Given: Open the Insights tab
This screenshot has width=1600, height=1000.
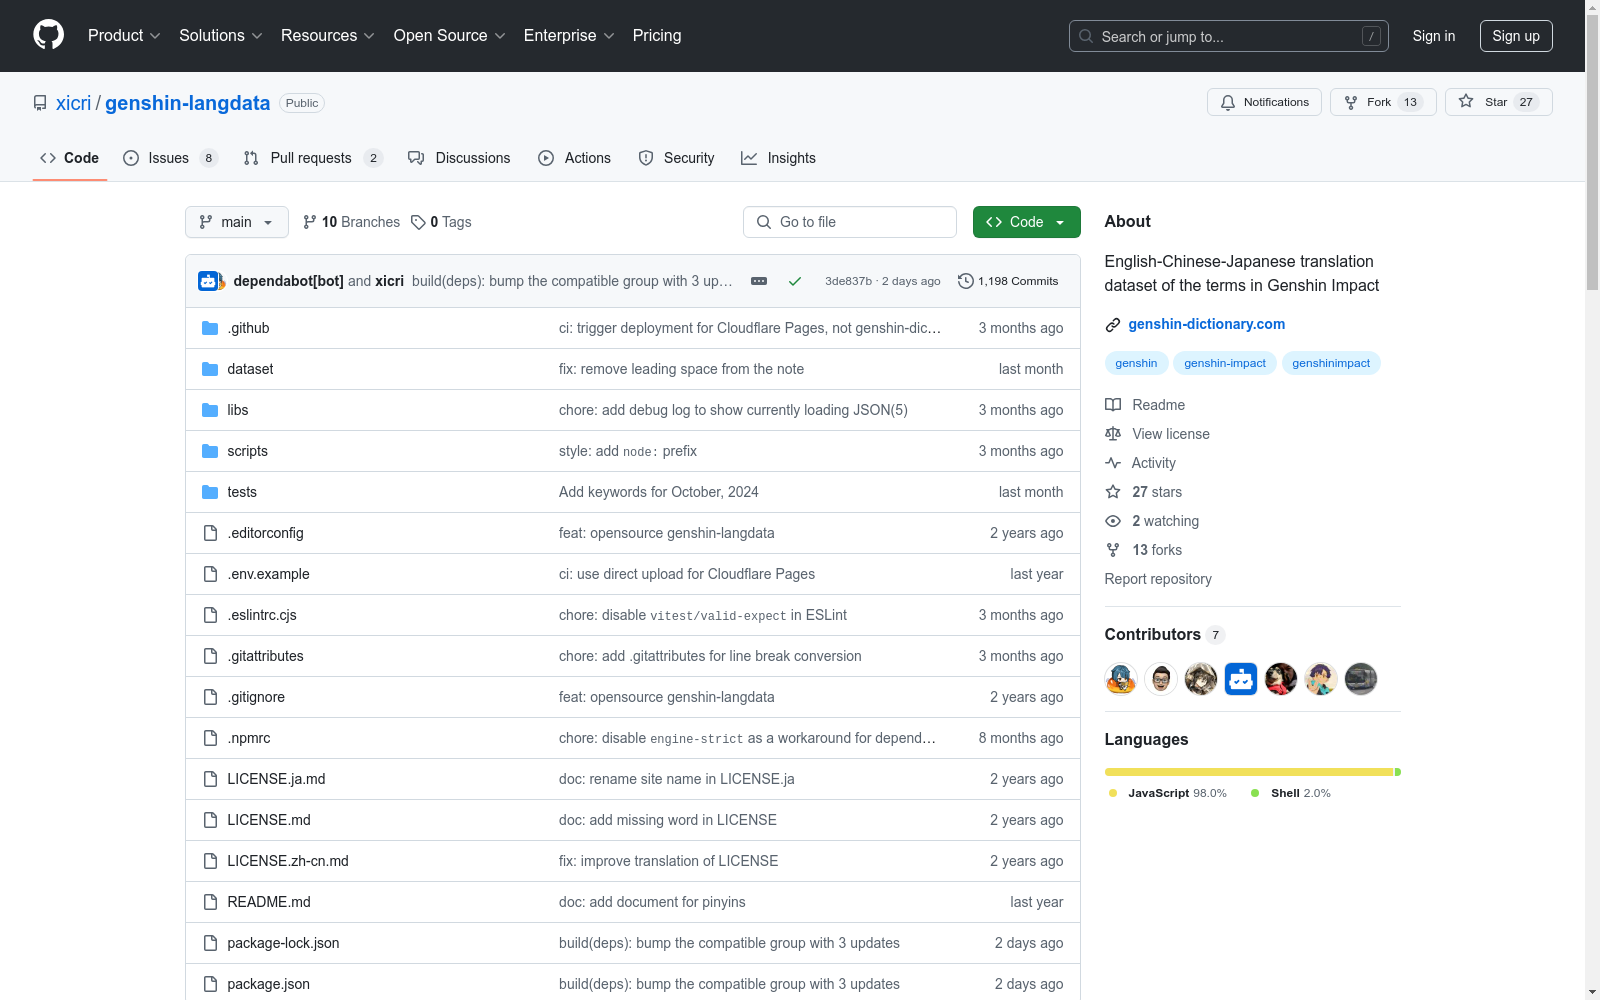Looking at the screenshot, I should pyautogui.click(x=779, y=158).
